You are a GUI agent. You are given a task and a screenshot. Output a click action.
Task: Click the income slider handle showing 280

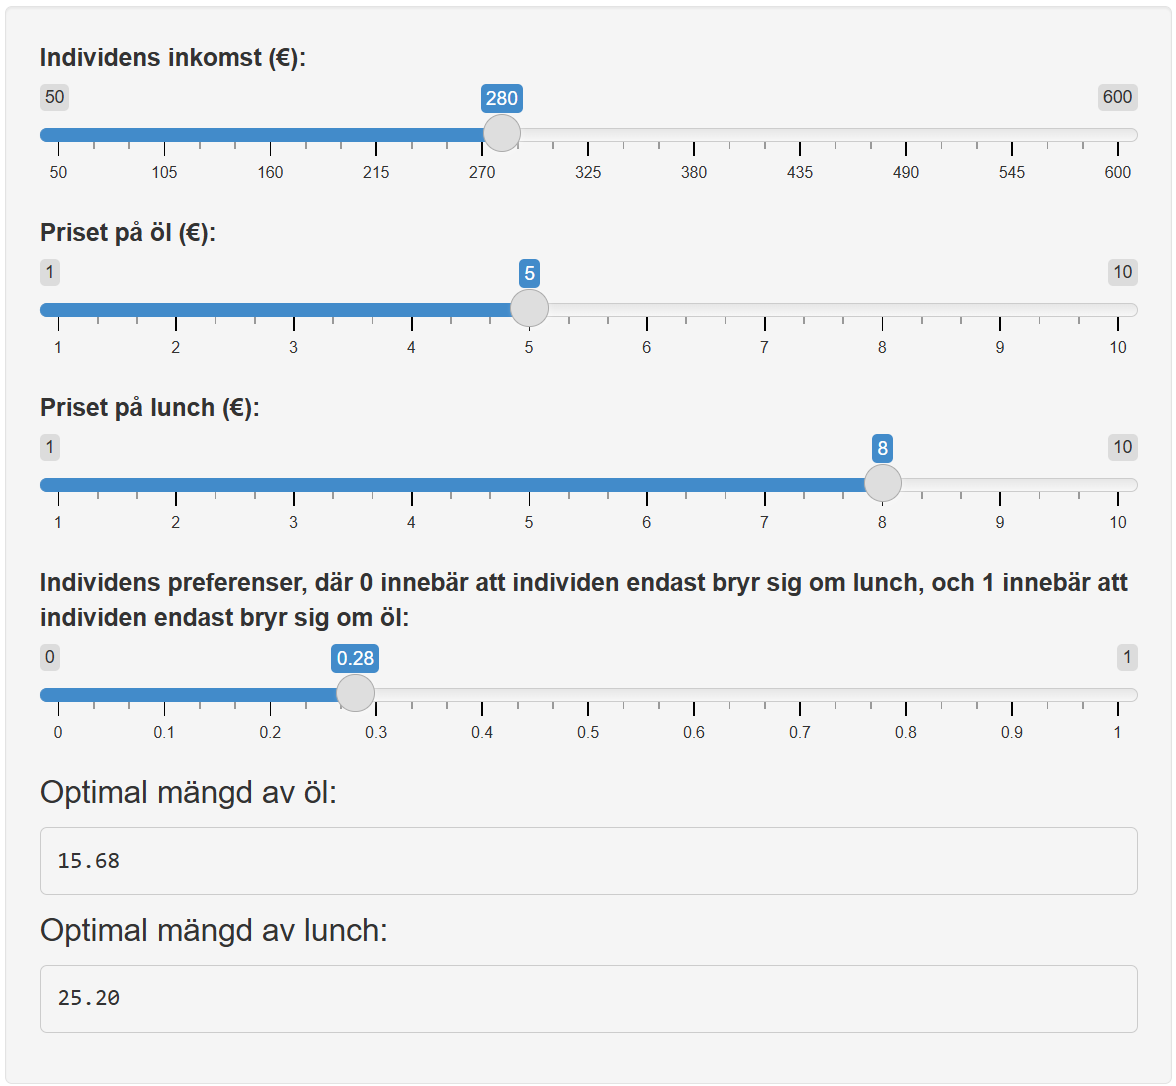[x=500, y=132]
